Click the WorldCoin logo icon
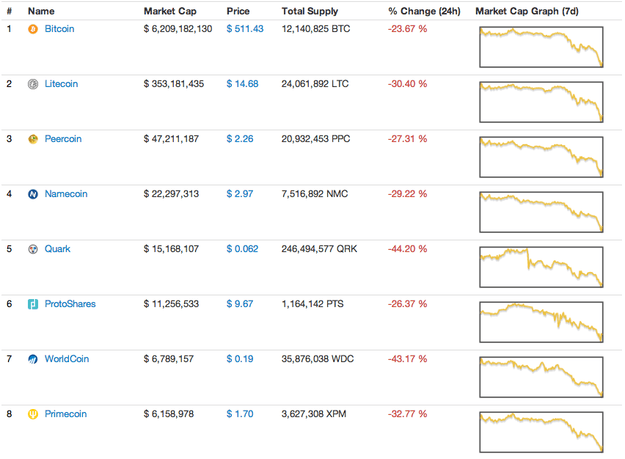 [33, 359]
